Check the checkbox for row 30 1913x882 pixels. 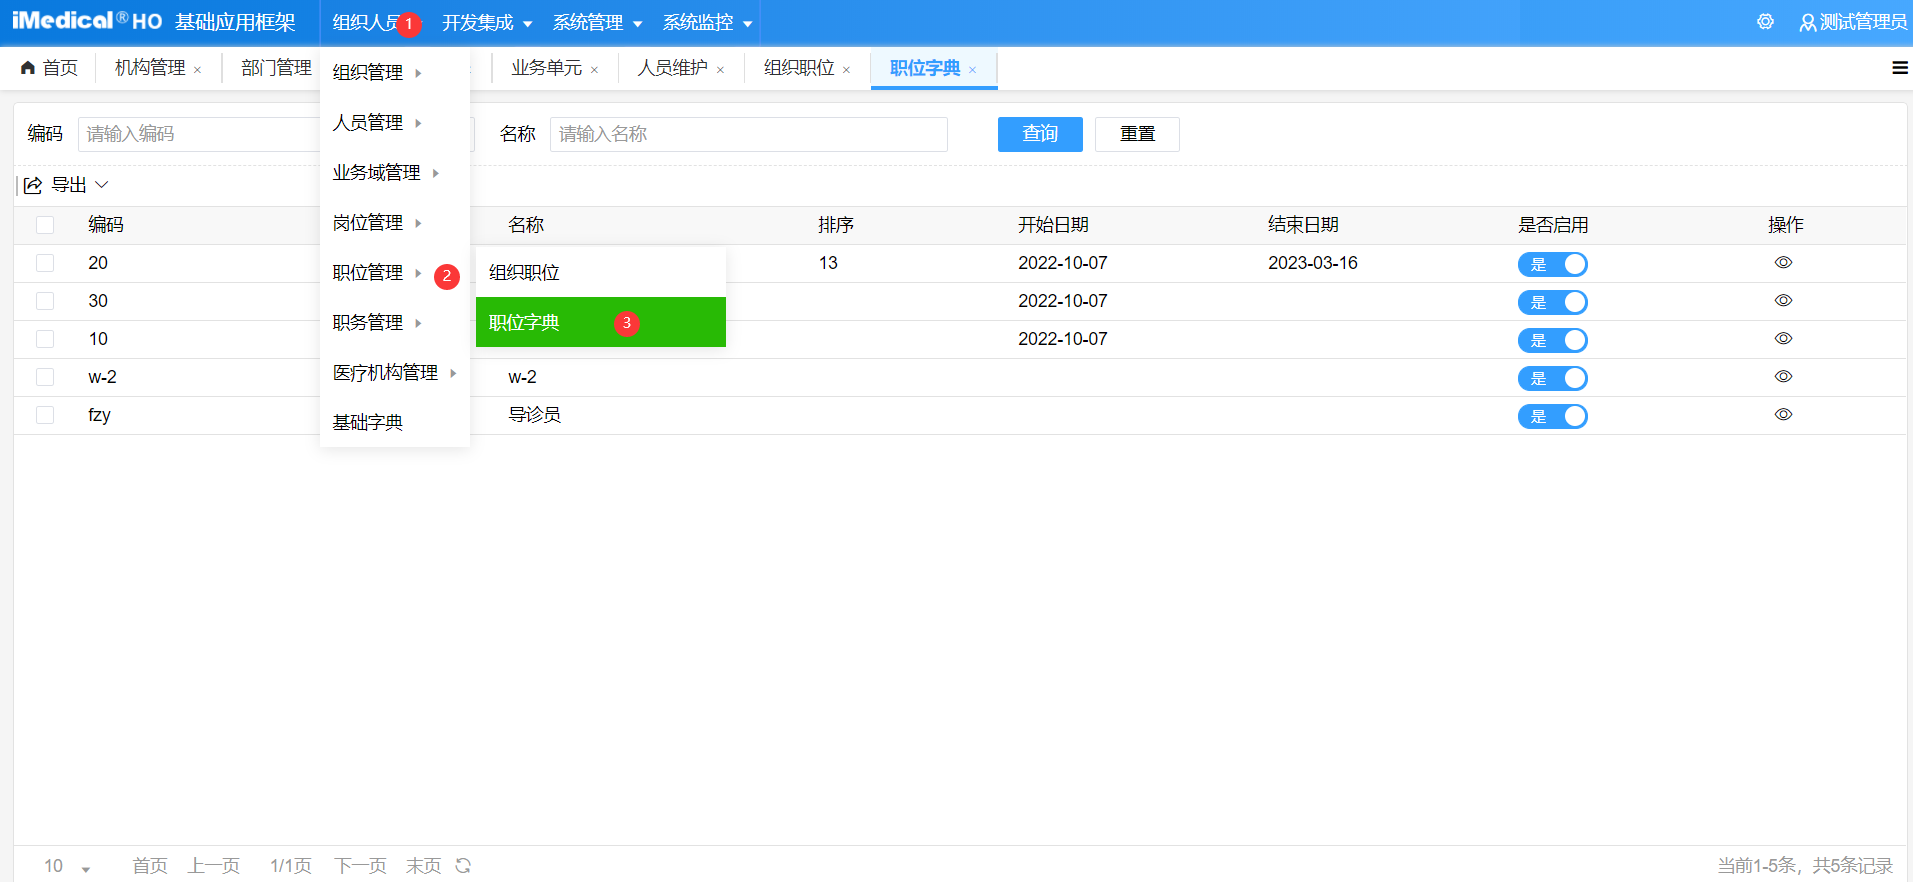45,301
